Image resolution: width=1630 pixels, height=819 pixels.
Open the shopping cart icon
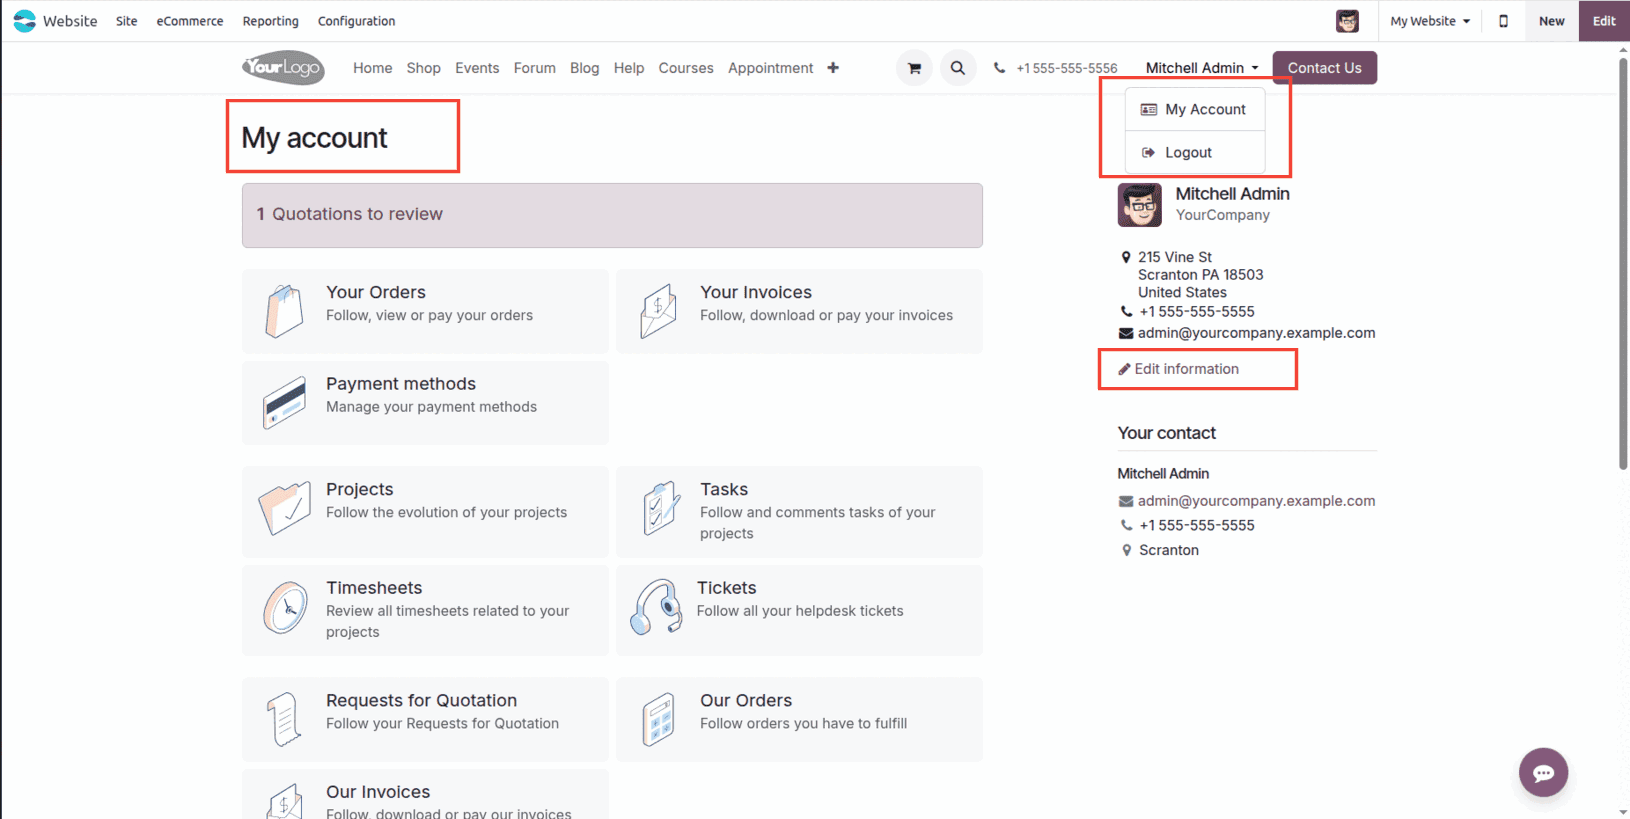tap(914, 68)
